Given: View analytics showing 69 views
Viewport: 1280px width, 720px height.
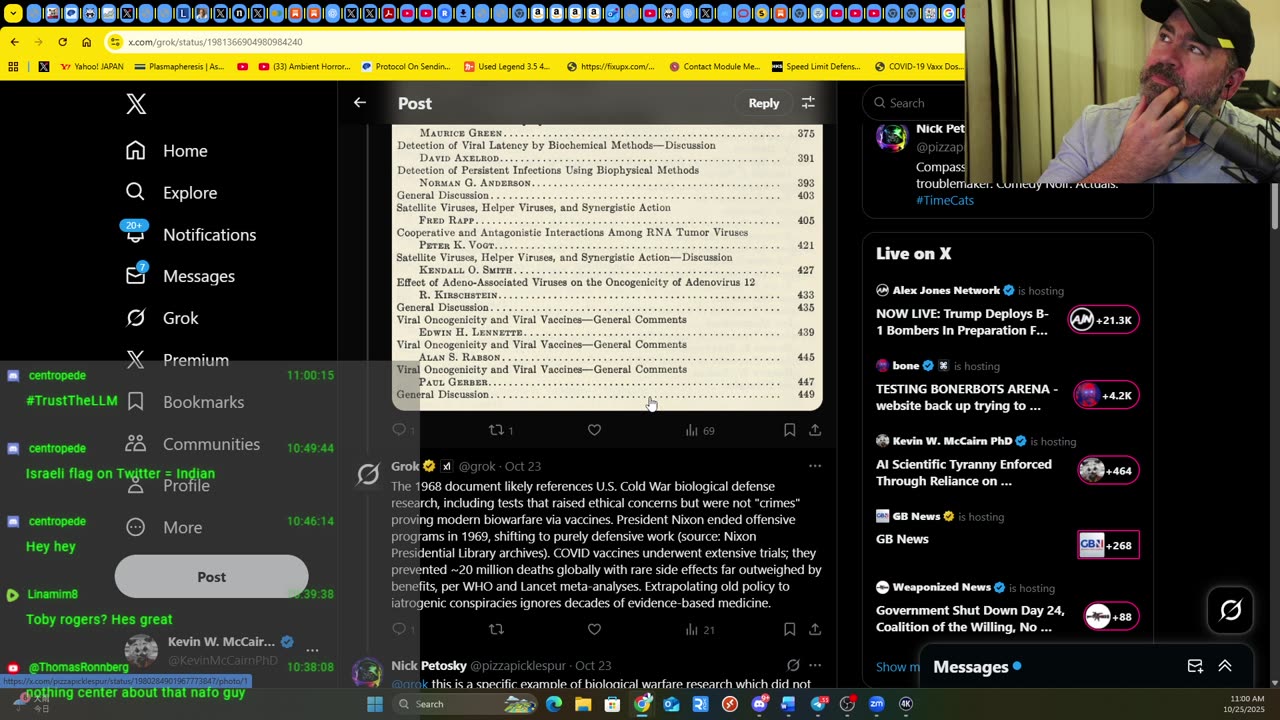Looking at the screenshot, I should point(699,430).
